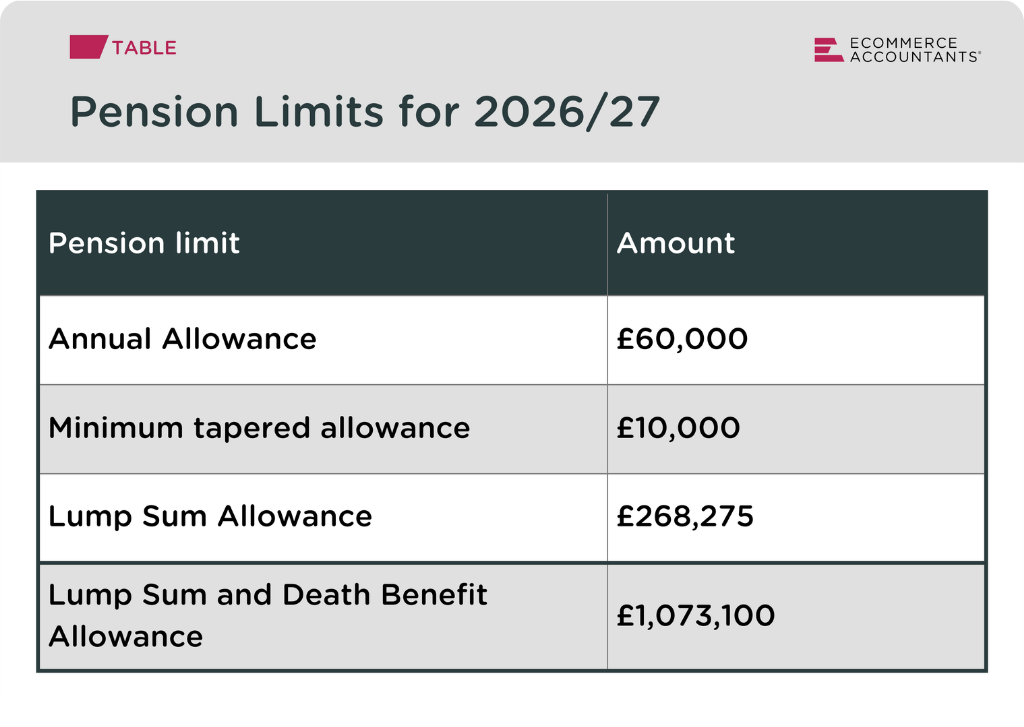The height and width of the screenshot is (727, 1024).
Task: Select the Pension limit column header
Action: pos(323,243)
